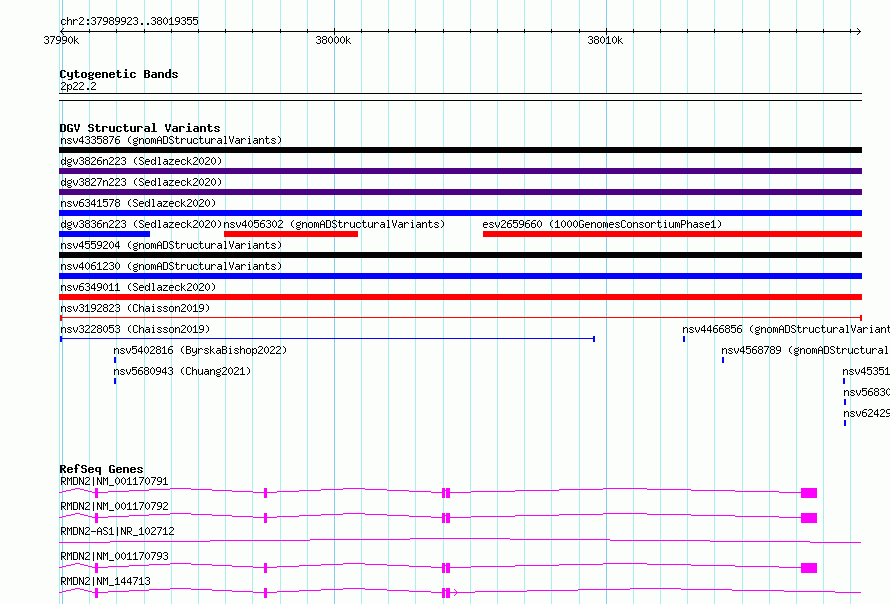
Task: Click the 37990k ruler label
Action: pyautogui.click(x=61, y=40)
